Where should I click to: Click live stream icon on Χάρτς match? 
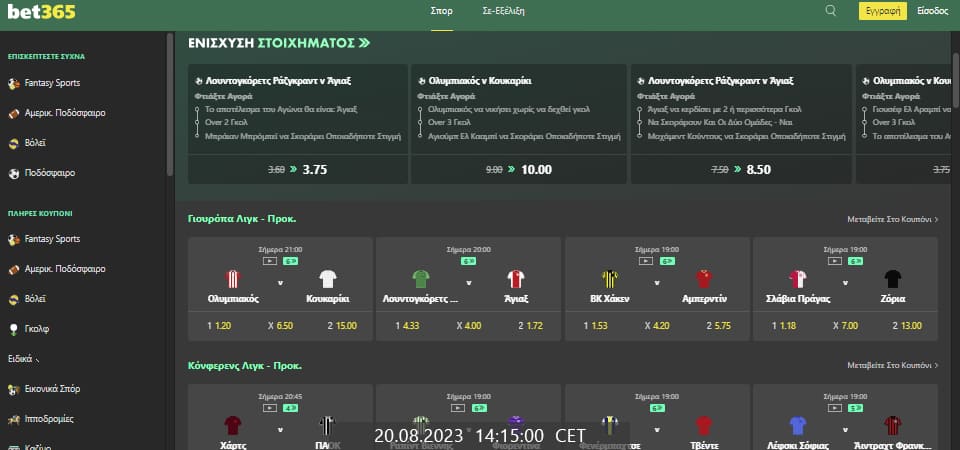pos(270,408)
